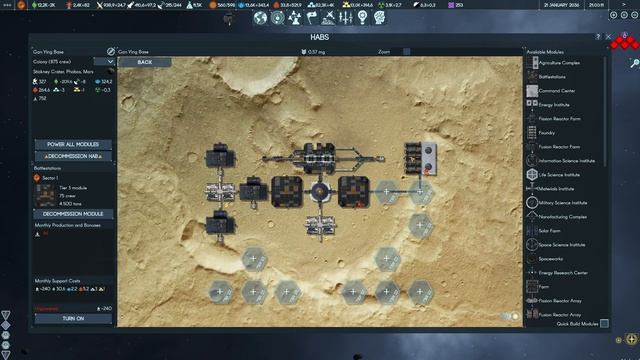Screen dimensions: 640x360
Task: Click the Battlestations entry in Available Modules
Action: click(552, 77)
